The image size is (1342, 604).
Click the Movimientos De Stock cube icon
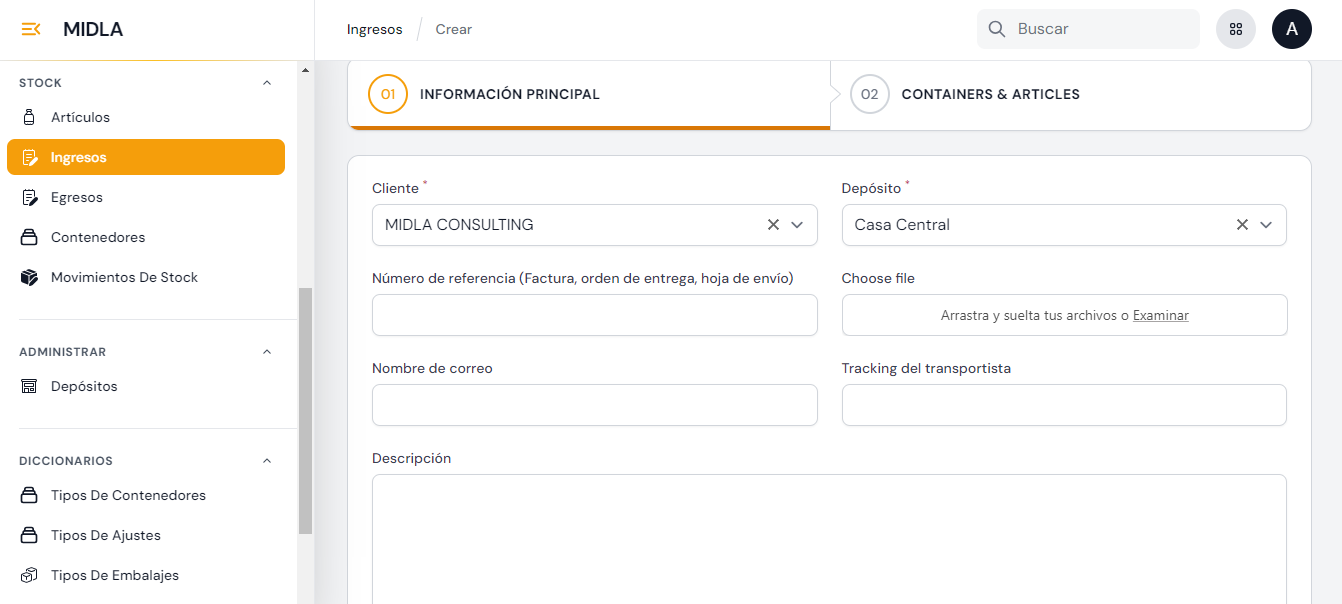[x=30, y=277]
